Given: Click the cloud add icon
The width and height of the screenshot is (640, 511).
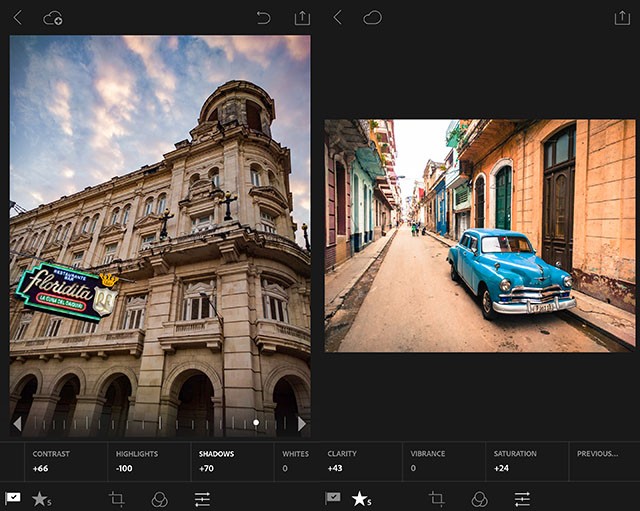Looking at the screenshot, I should pyautogui.click(x=53, y=17).
